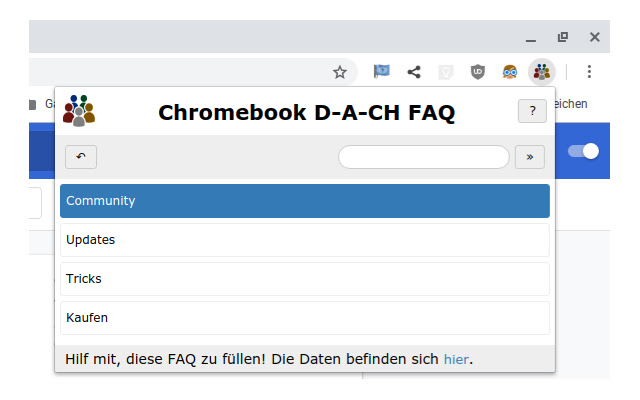Go back using the undo arrow button
Screen dimensions: 640x400
[81, 157]
